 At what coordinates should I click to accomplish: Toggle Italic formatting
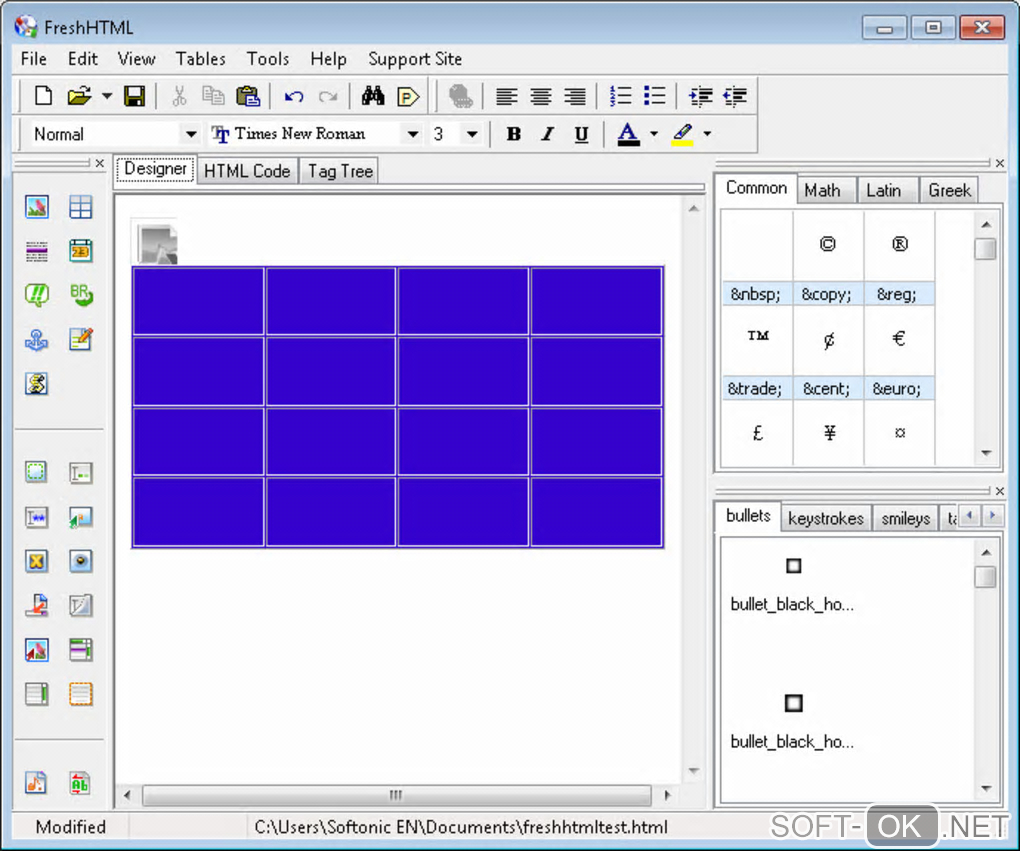[547, 134]
